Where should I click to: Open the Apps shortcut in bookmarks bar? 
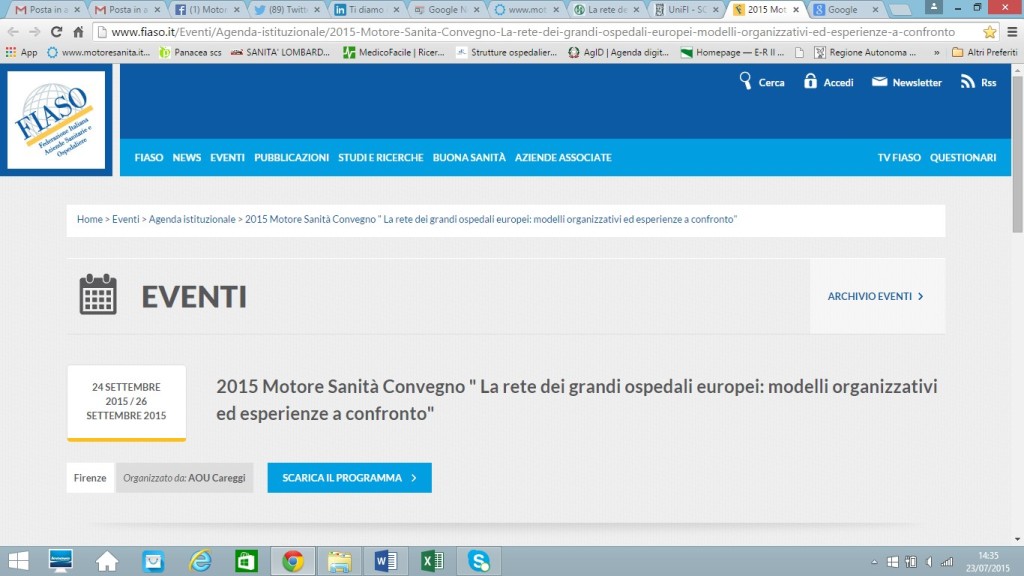[22, 52]
